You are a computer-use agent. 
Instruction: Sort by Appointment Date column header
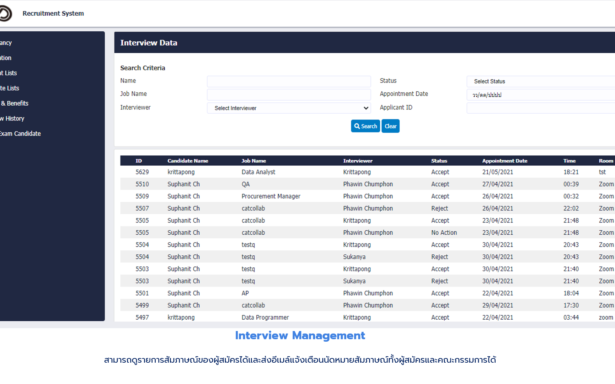tap(504, 161)
